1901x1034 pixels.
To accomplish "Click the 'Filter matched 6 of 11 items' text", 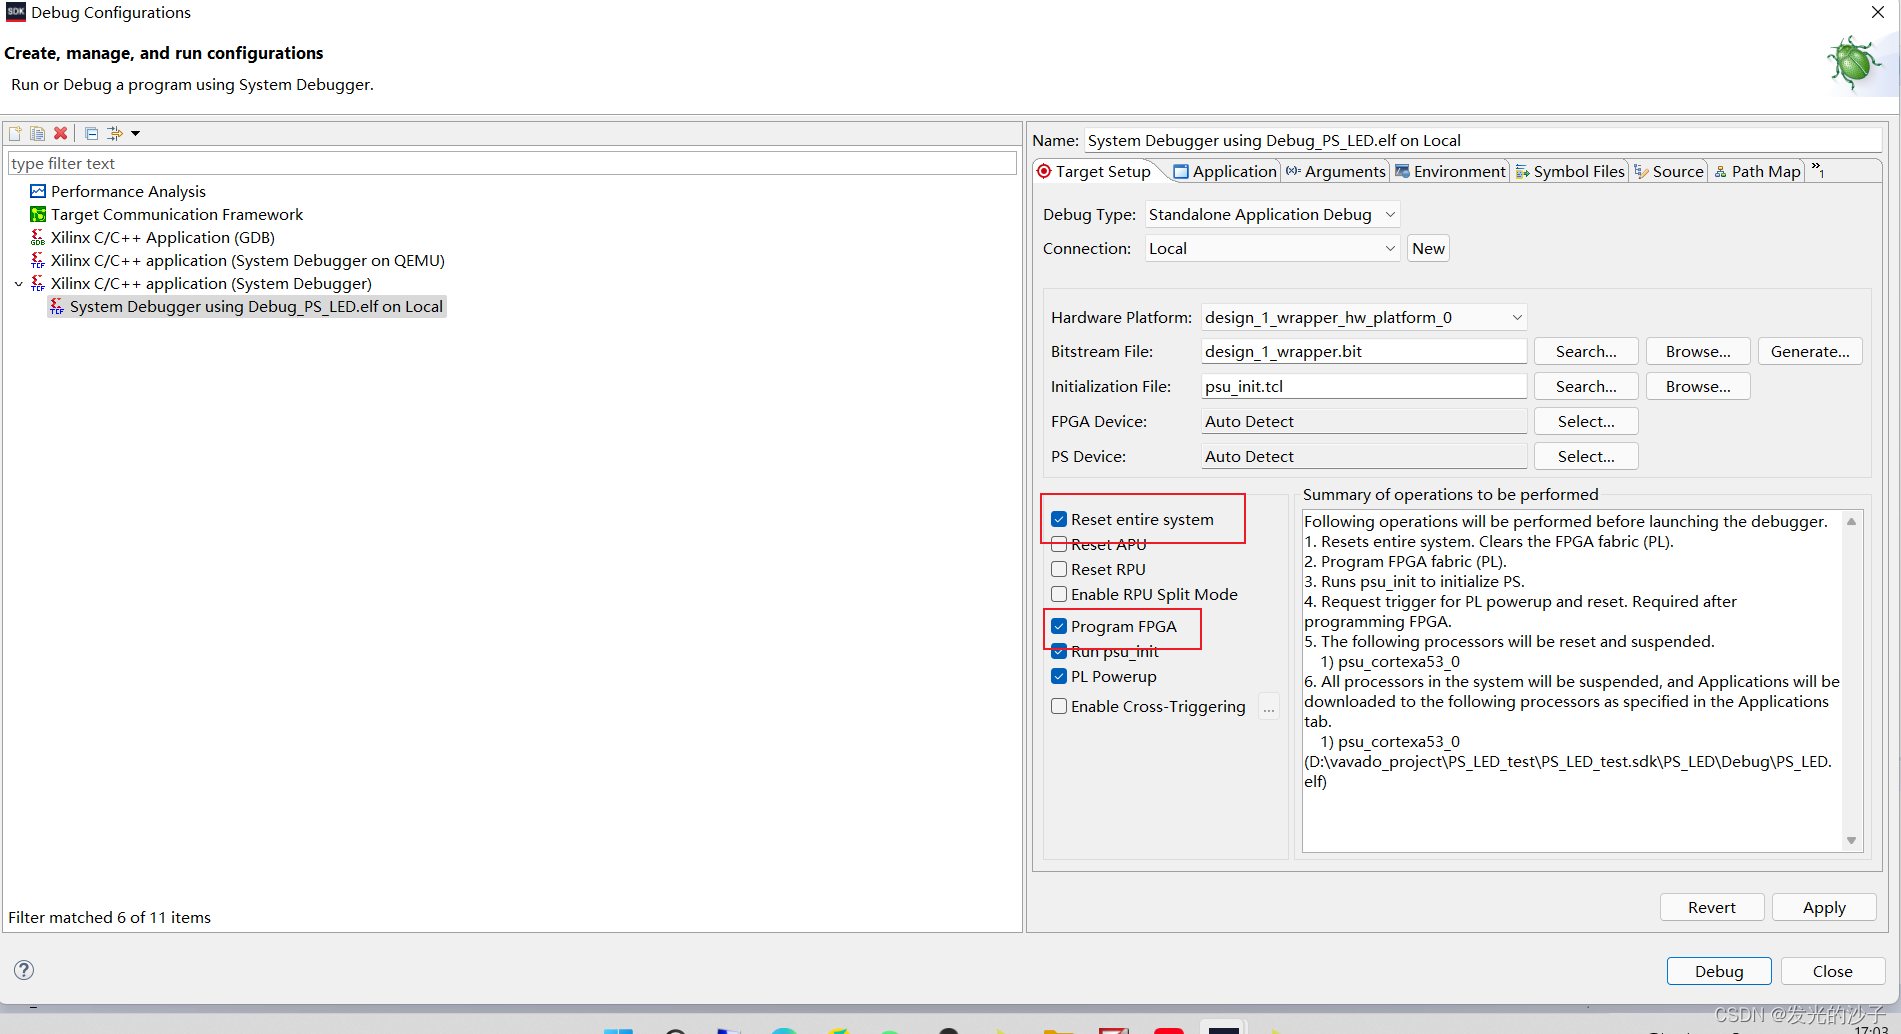I will (109, 917).
